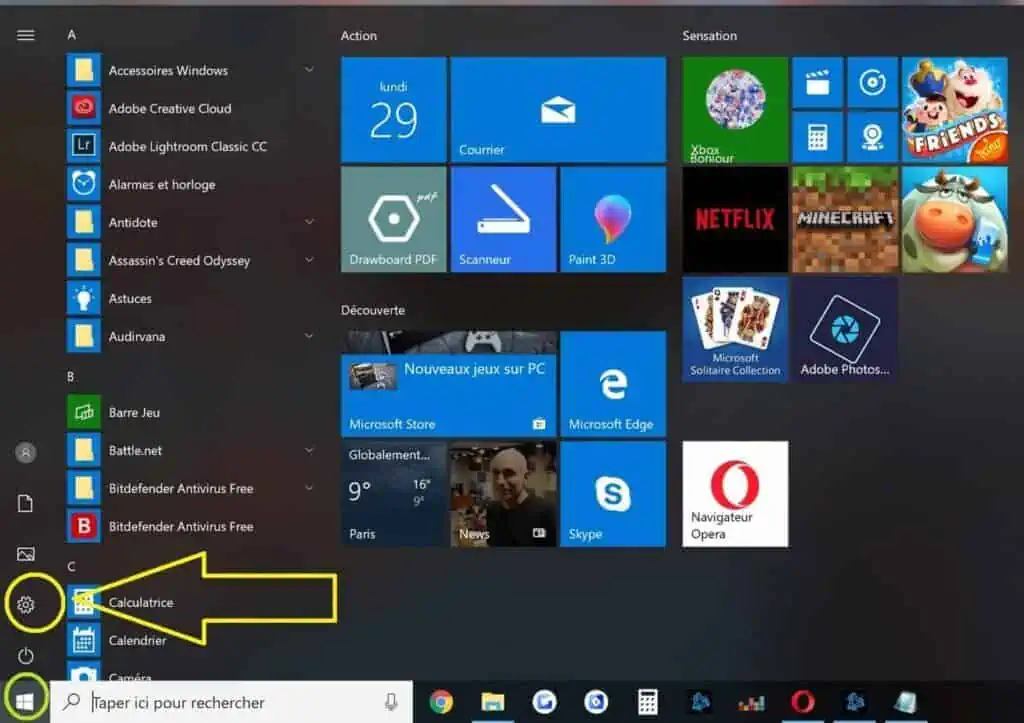Open the Paint 3D tile

point(613,219)
